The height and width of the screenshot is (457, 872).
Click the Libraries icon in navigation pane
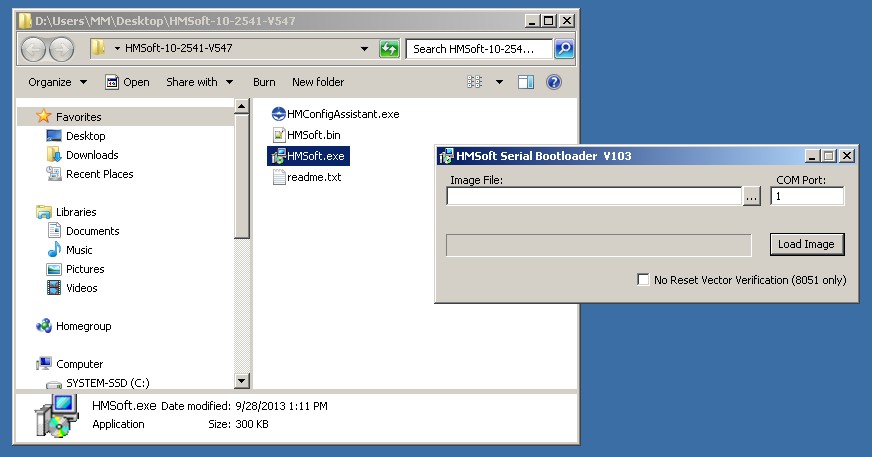point(43,212)
